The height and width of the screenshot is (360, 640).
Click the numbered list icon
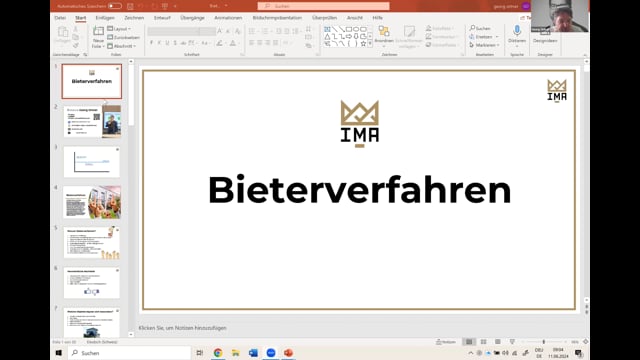(265, 31)
